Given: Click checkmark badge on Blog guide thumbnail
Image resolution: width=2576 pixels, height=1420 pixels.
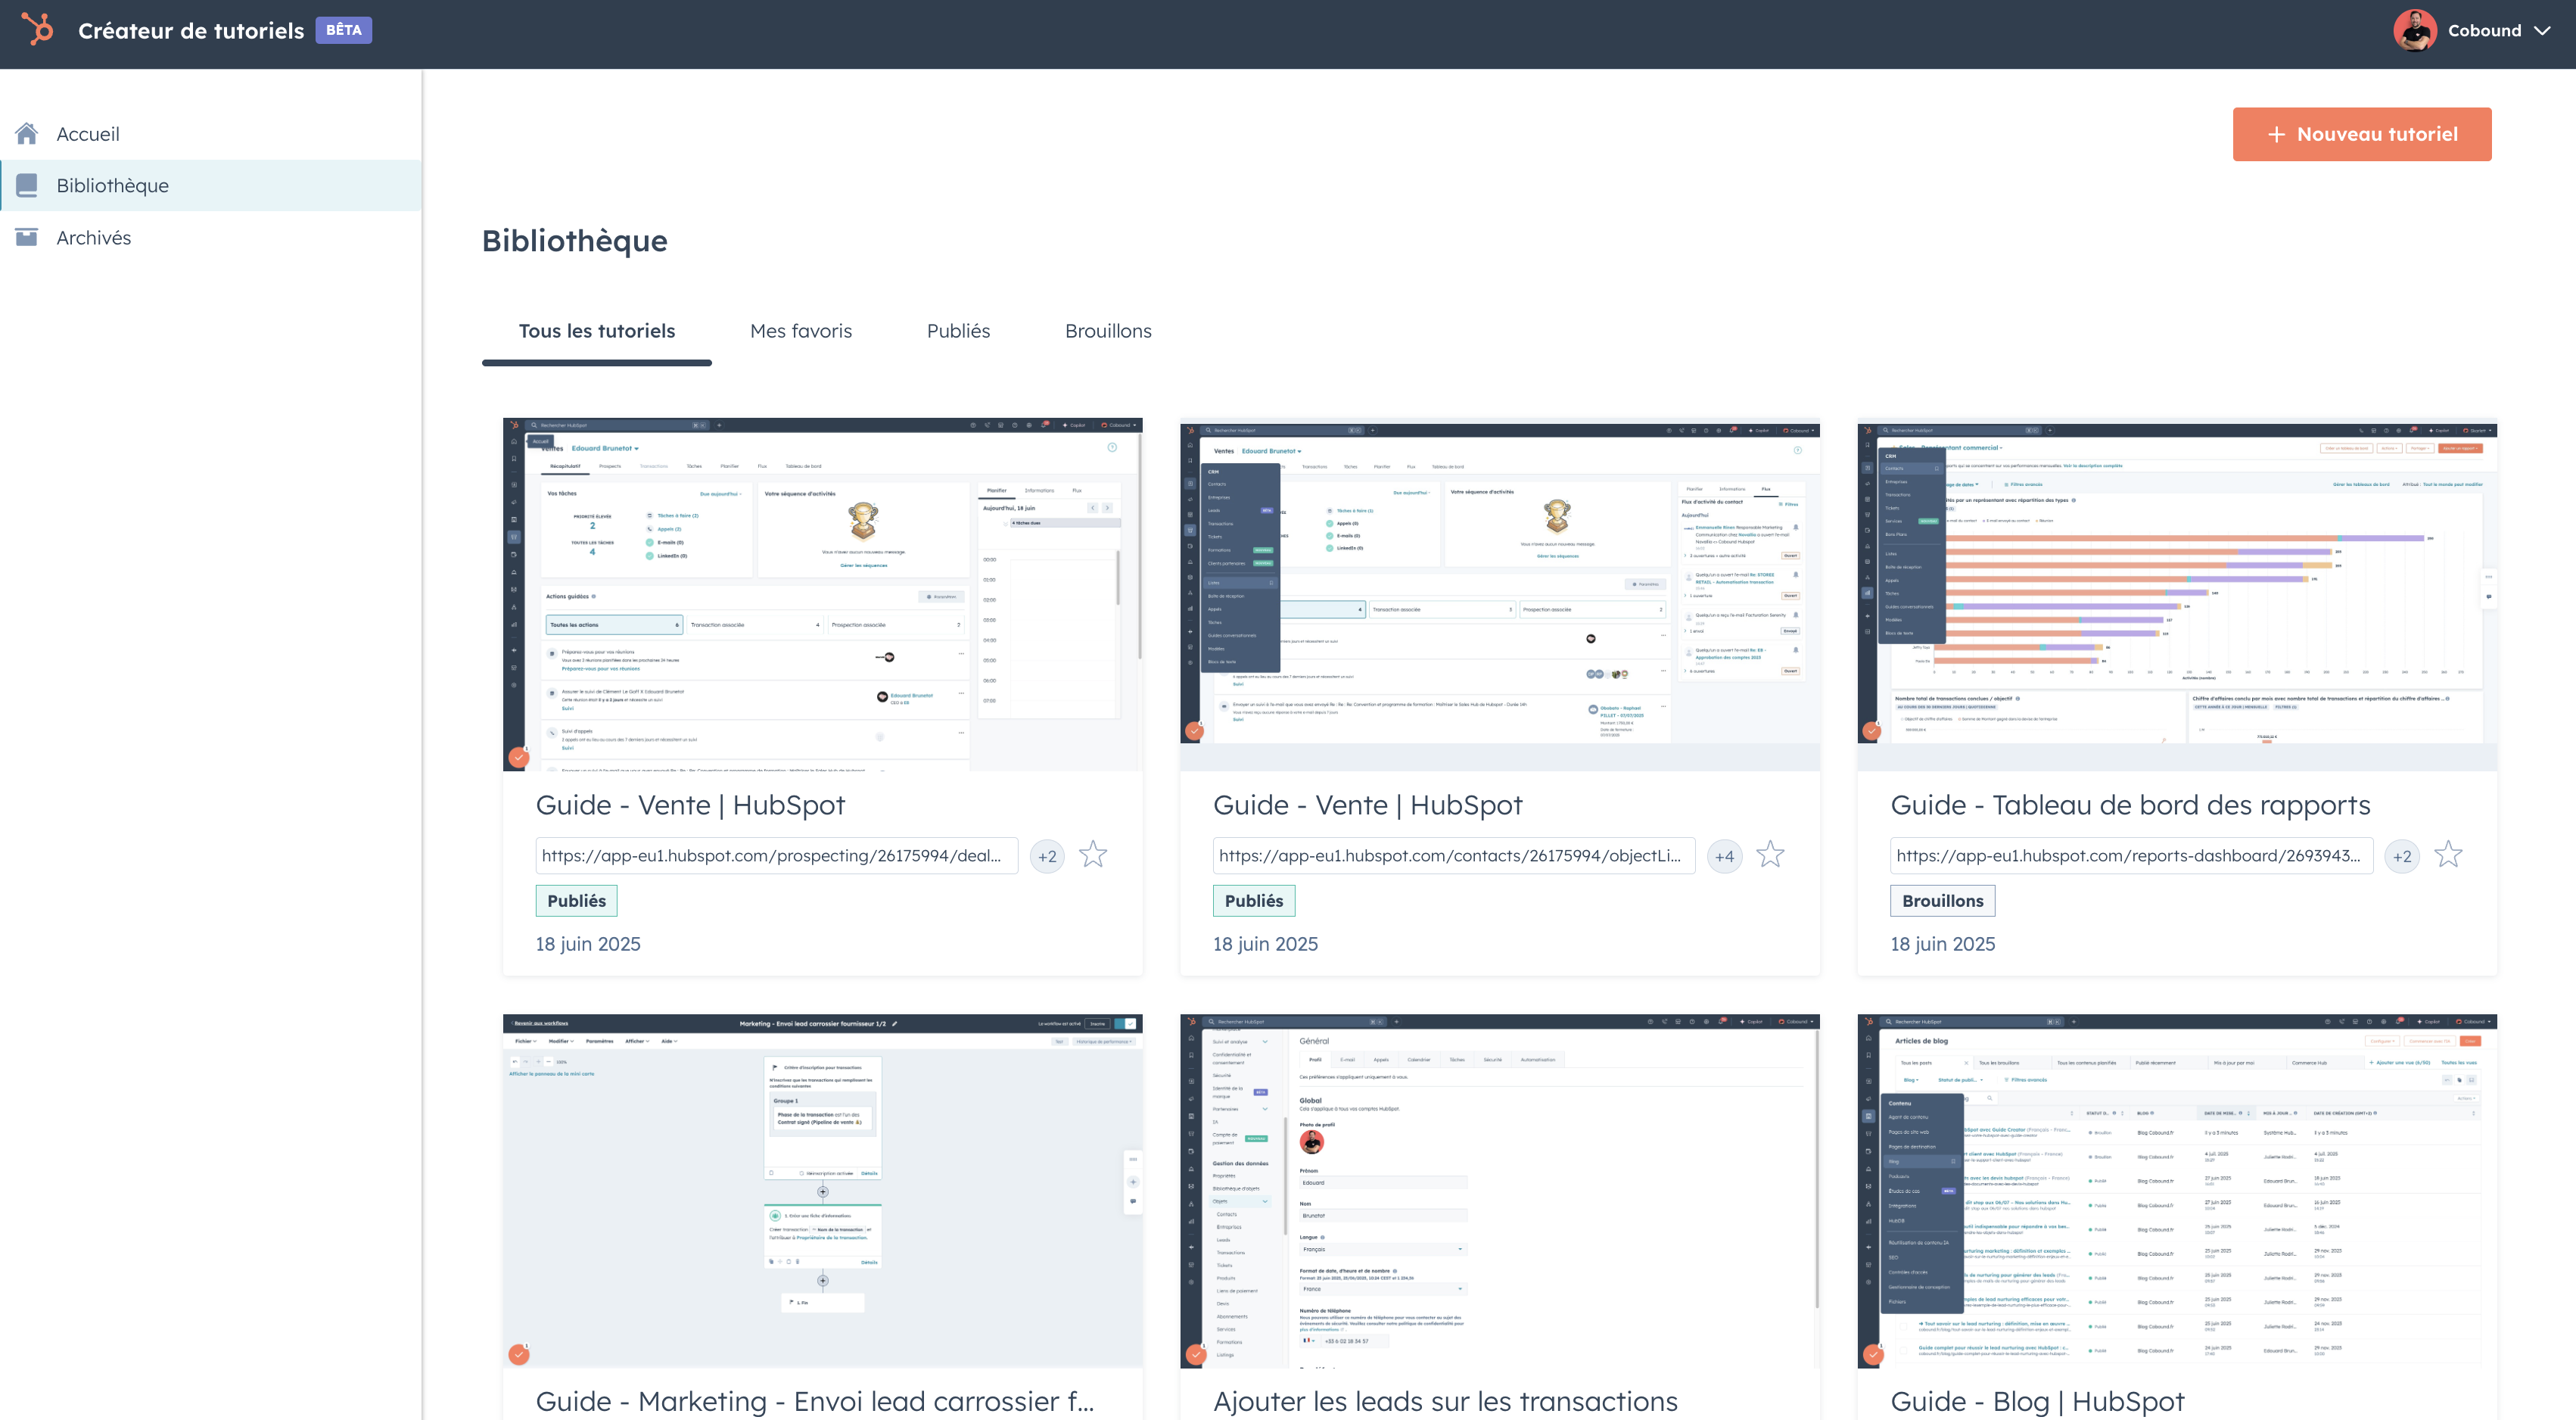Looking at the screenshot, I should click(x=1872, y=1354).
